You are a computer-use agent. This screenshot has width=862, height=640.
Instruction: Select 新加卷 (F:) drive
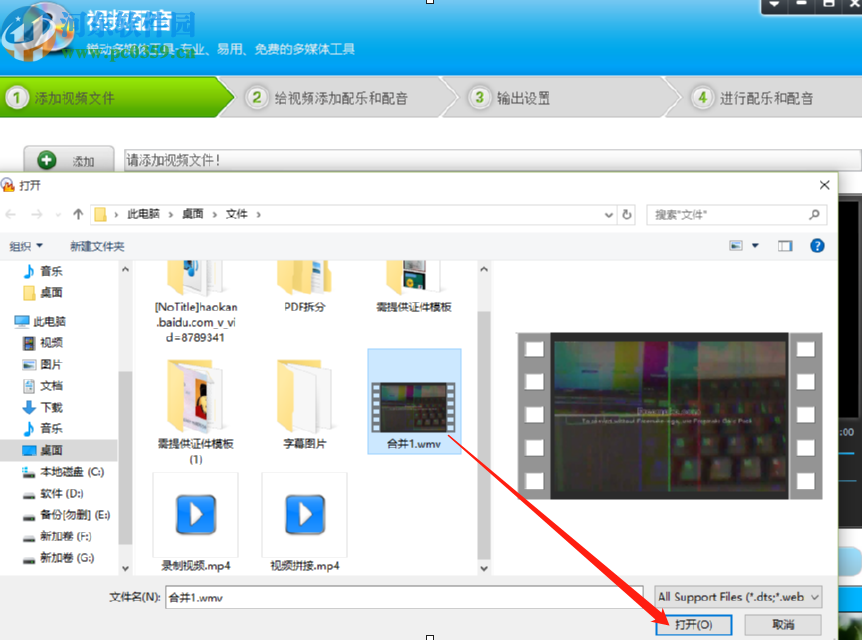pos(57,537)
